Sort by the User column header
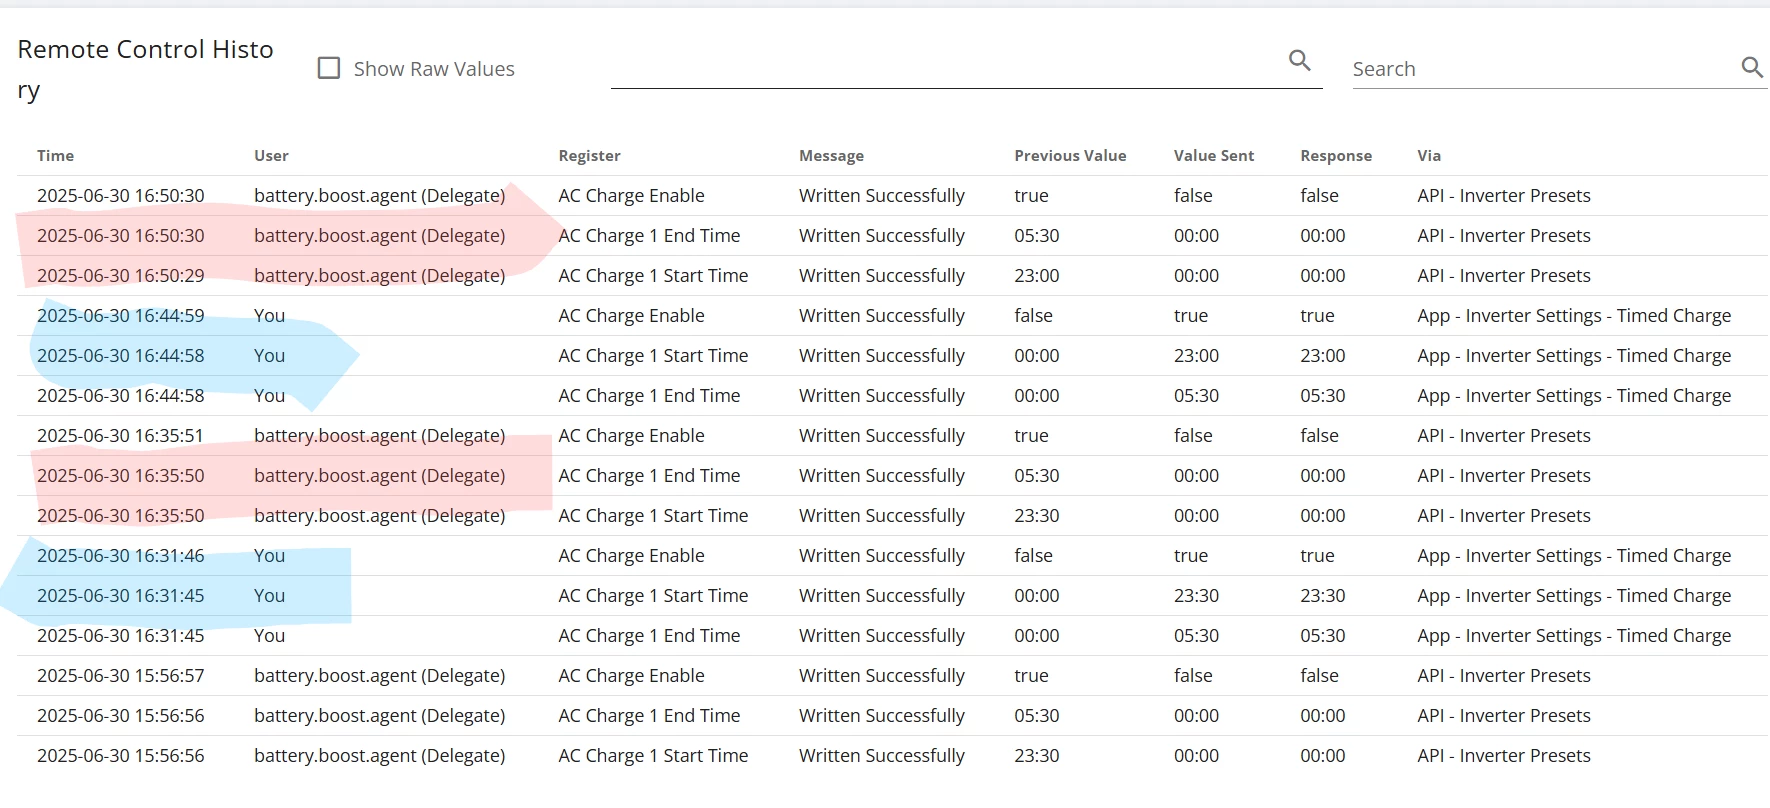1770x808 pixels. click(271, 156)
